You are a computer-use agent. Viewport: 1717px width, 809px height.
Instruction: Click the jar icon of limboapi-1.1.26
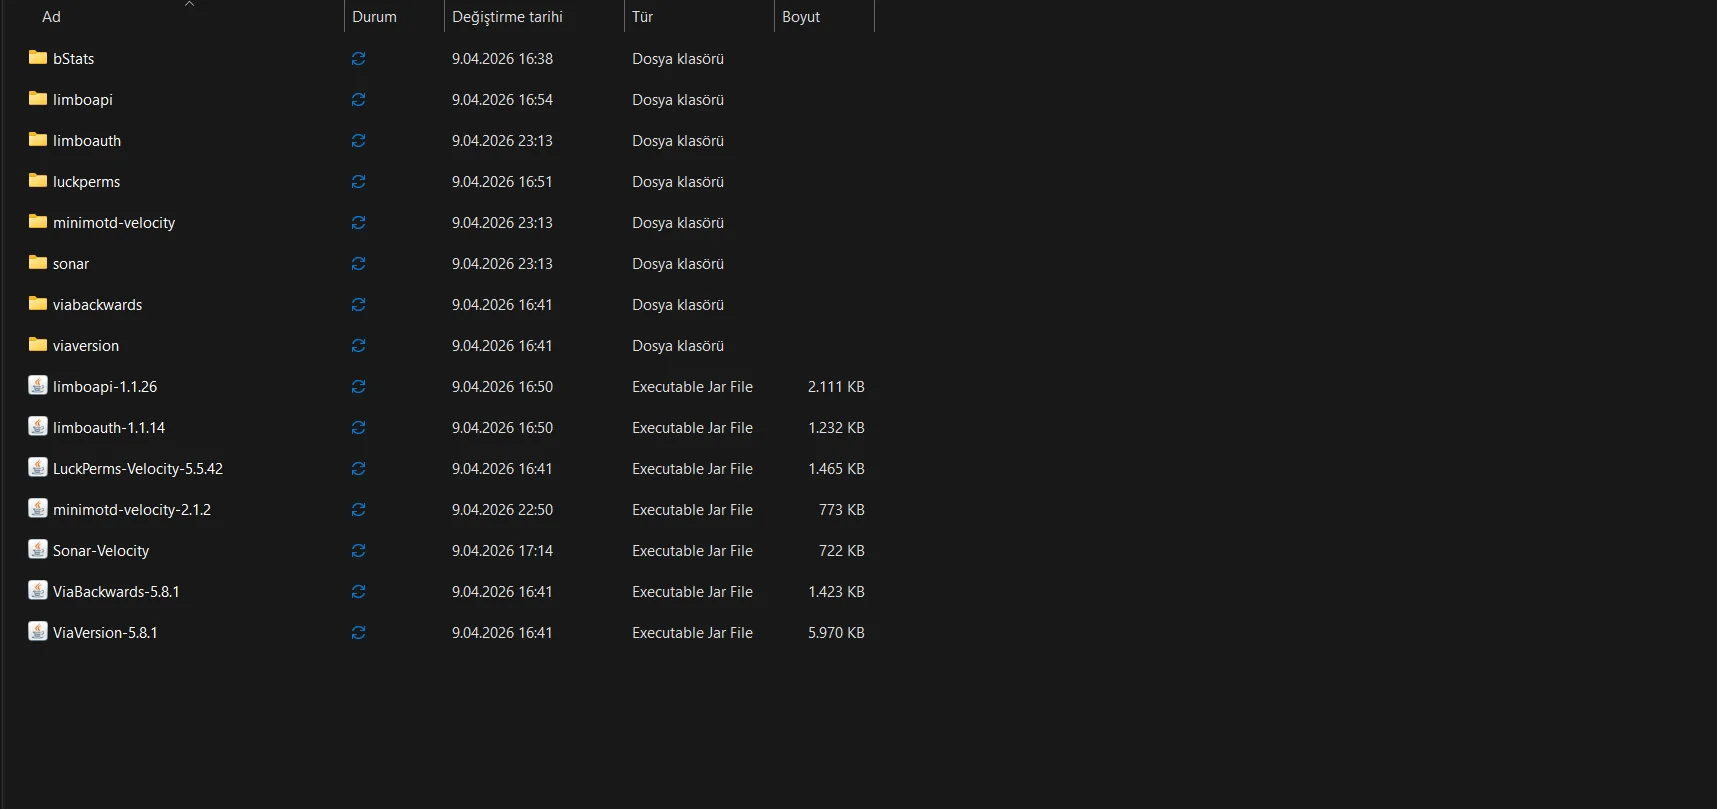pyautogui.click(x=38, y=385)
